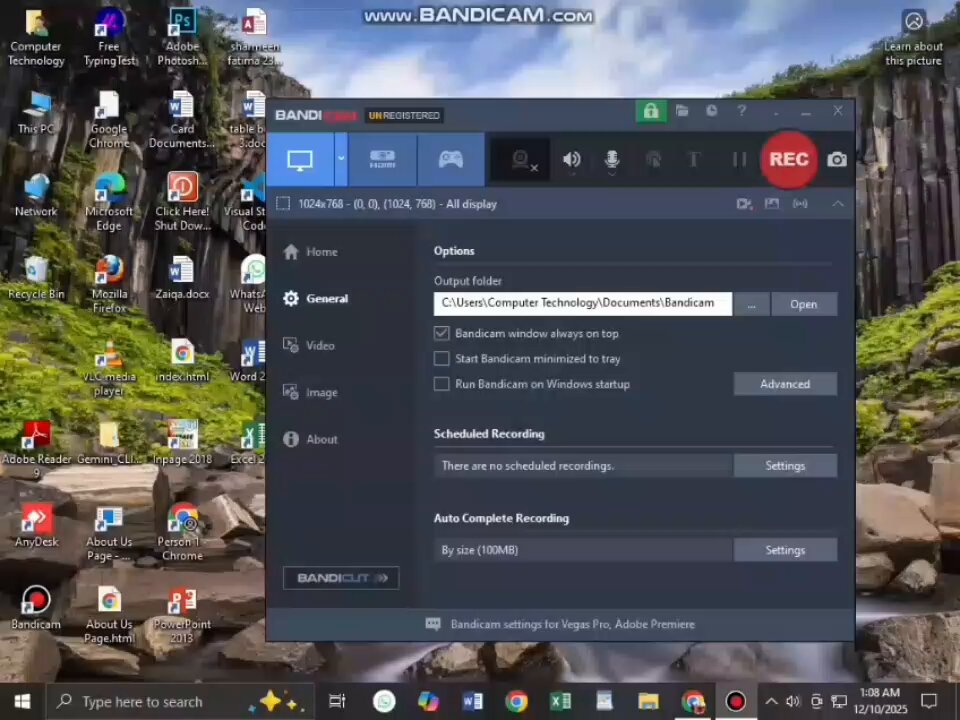Click the BANDICUT promo button

tap(341, 578)
